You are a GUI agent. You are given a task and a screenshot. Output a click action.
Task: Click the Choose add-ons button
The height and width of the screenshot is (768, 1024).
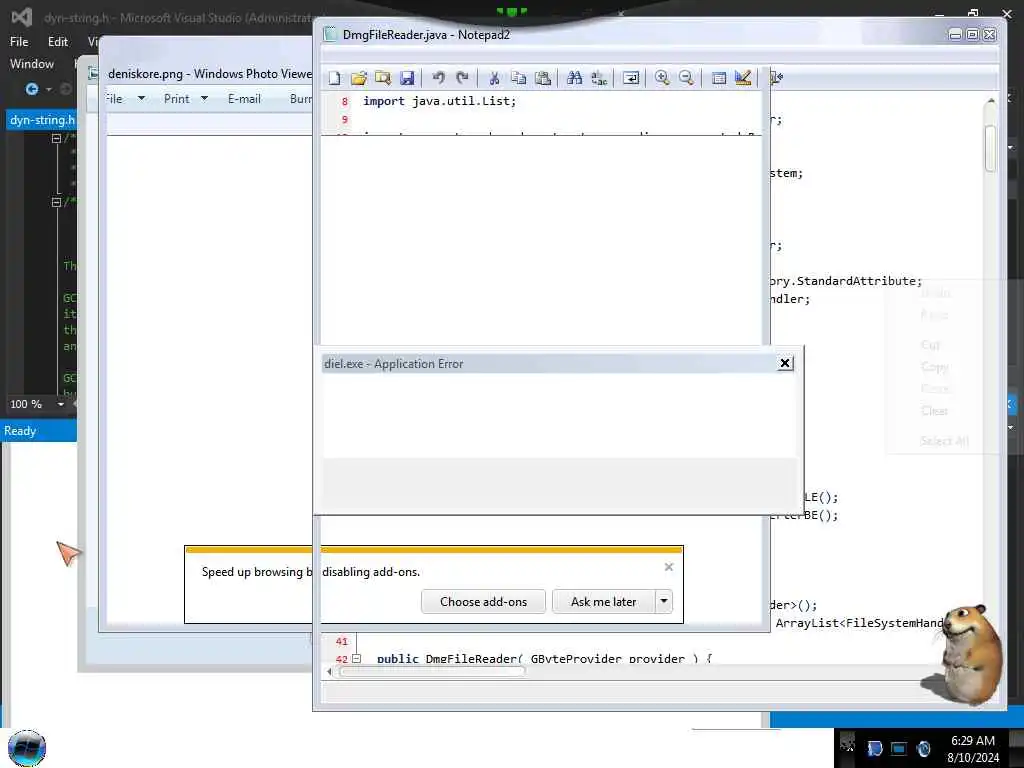pos(483,601)
